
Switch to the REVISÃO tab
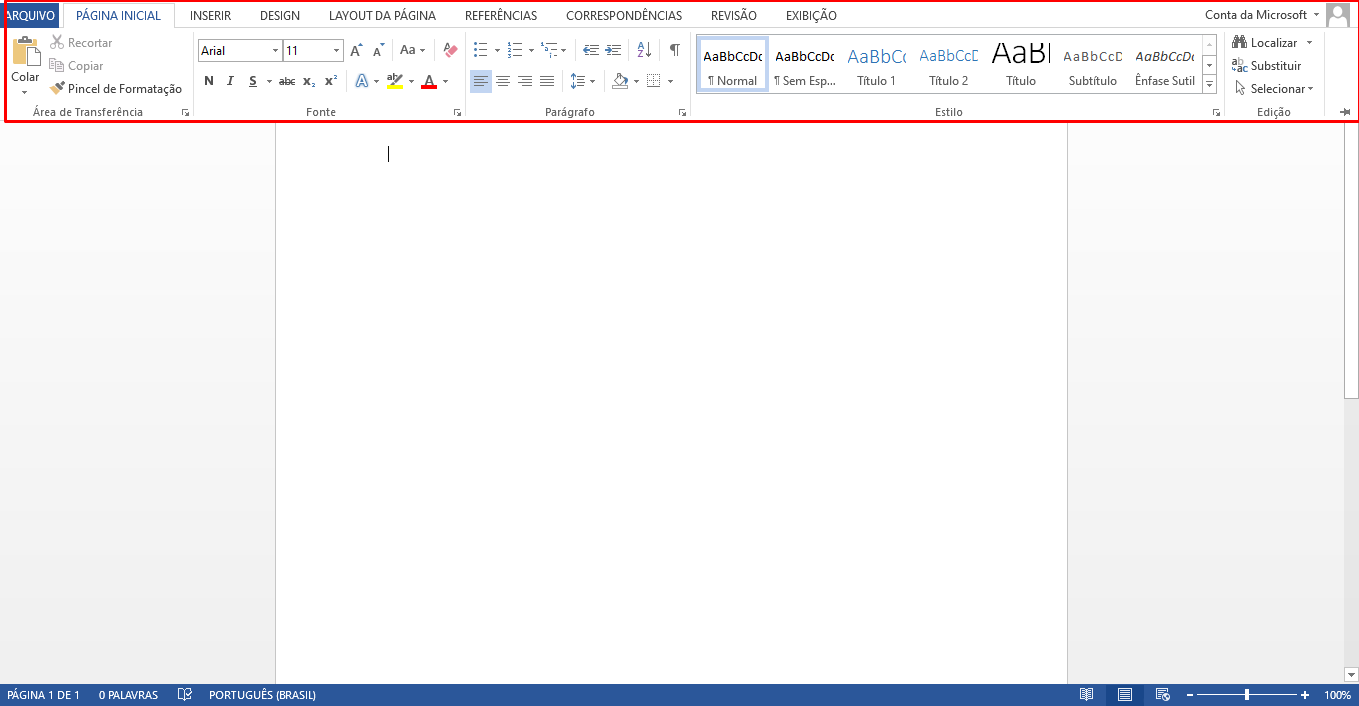coord(734,16)
